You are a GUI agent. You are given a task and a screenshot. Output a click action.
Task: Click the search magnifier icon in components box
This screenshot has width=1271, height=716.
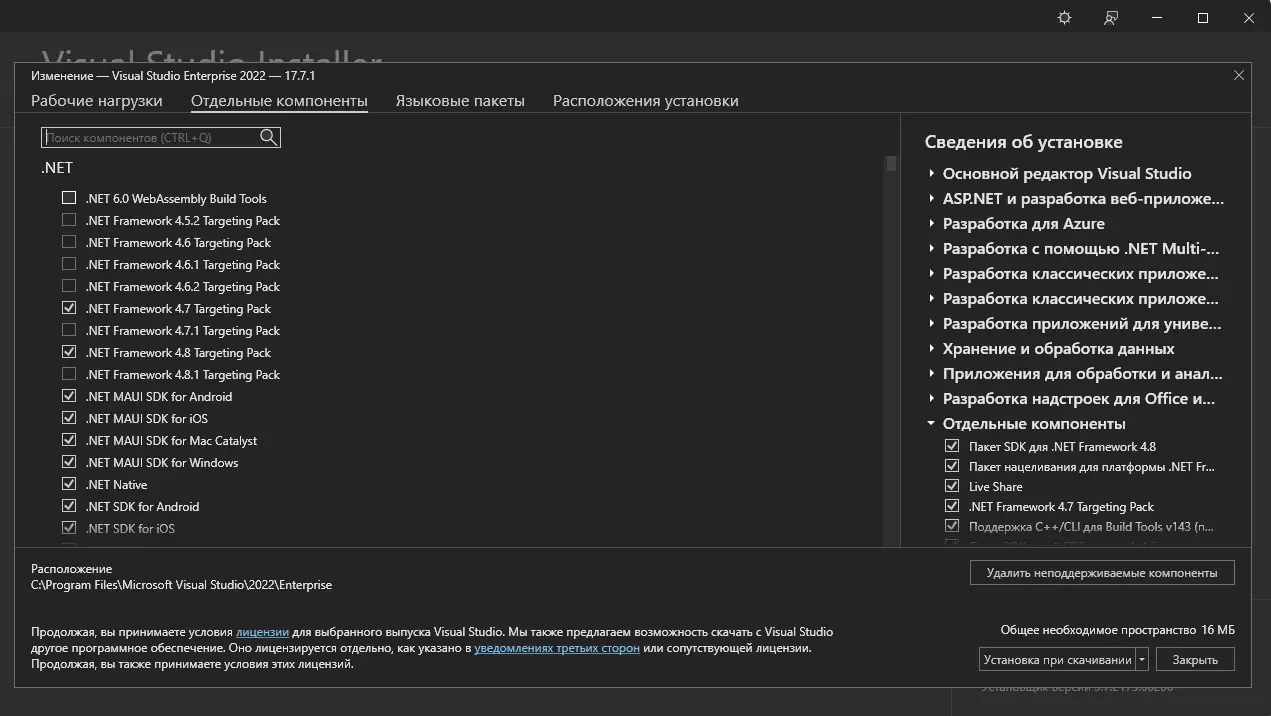coord(268,138)
